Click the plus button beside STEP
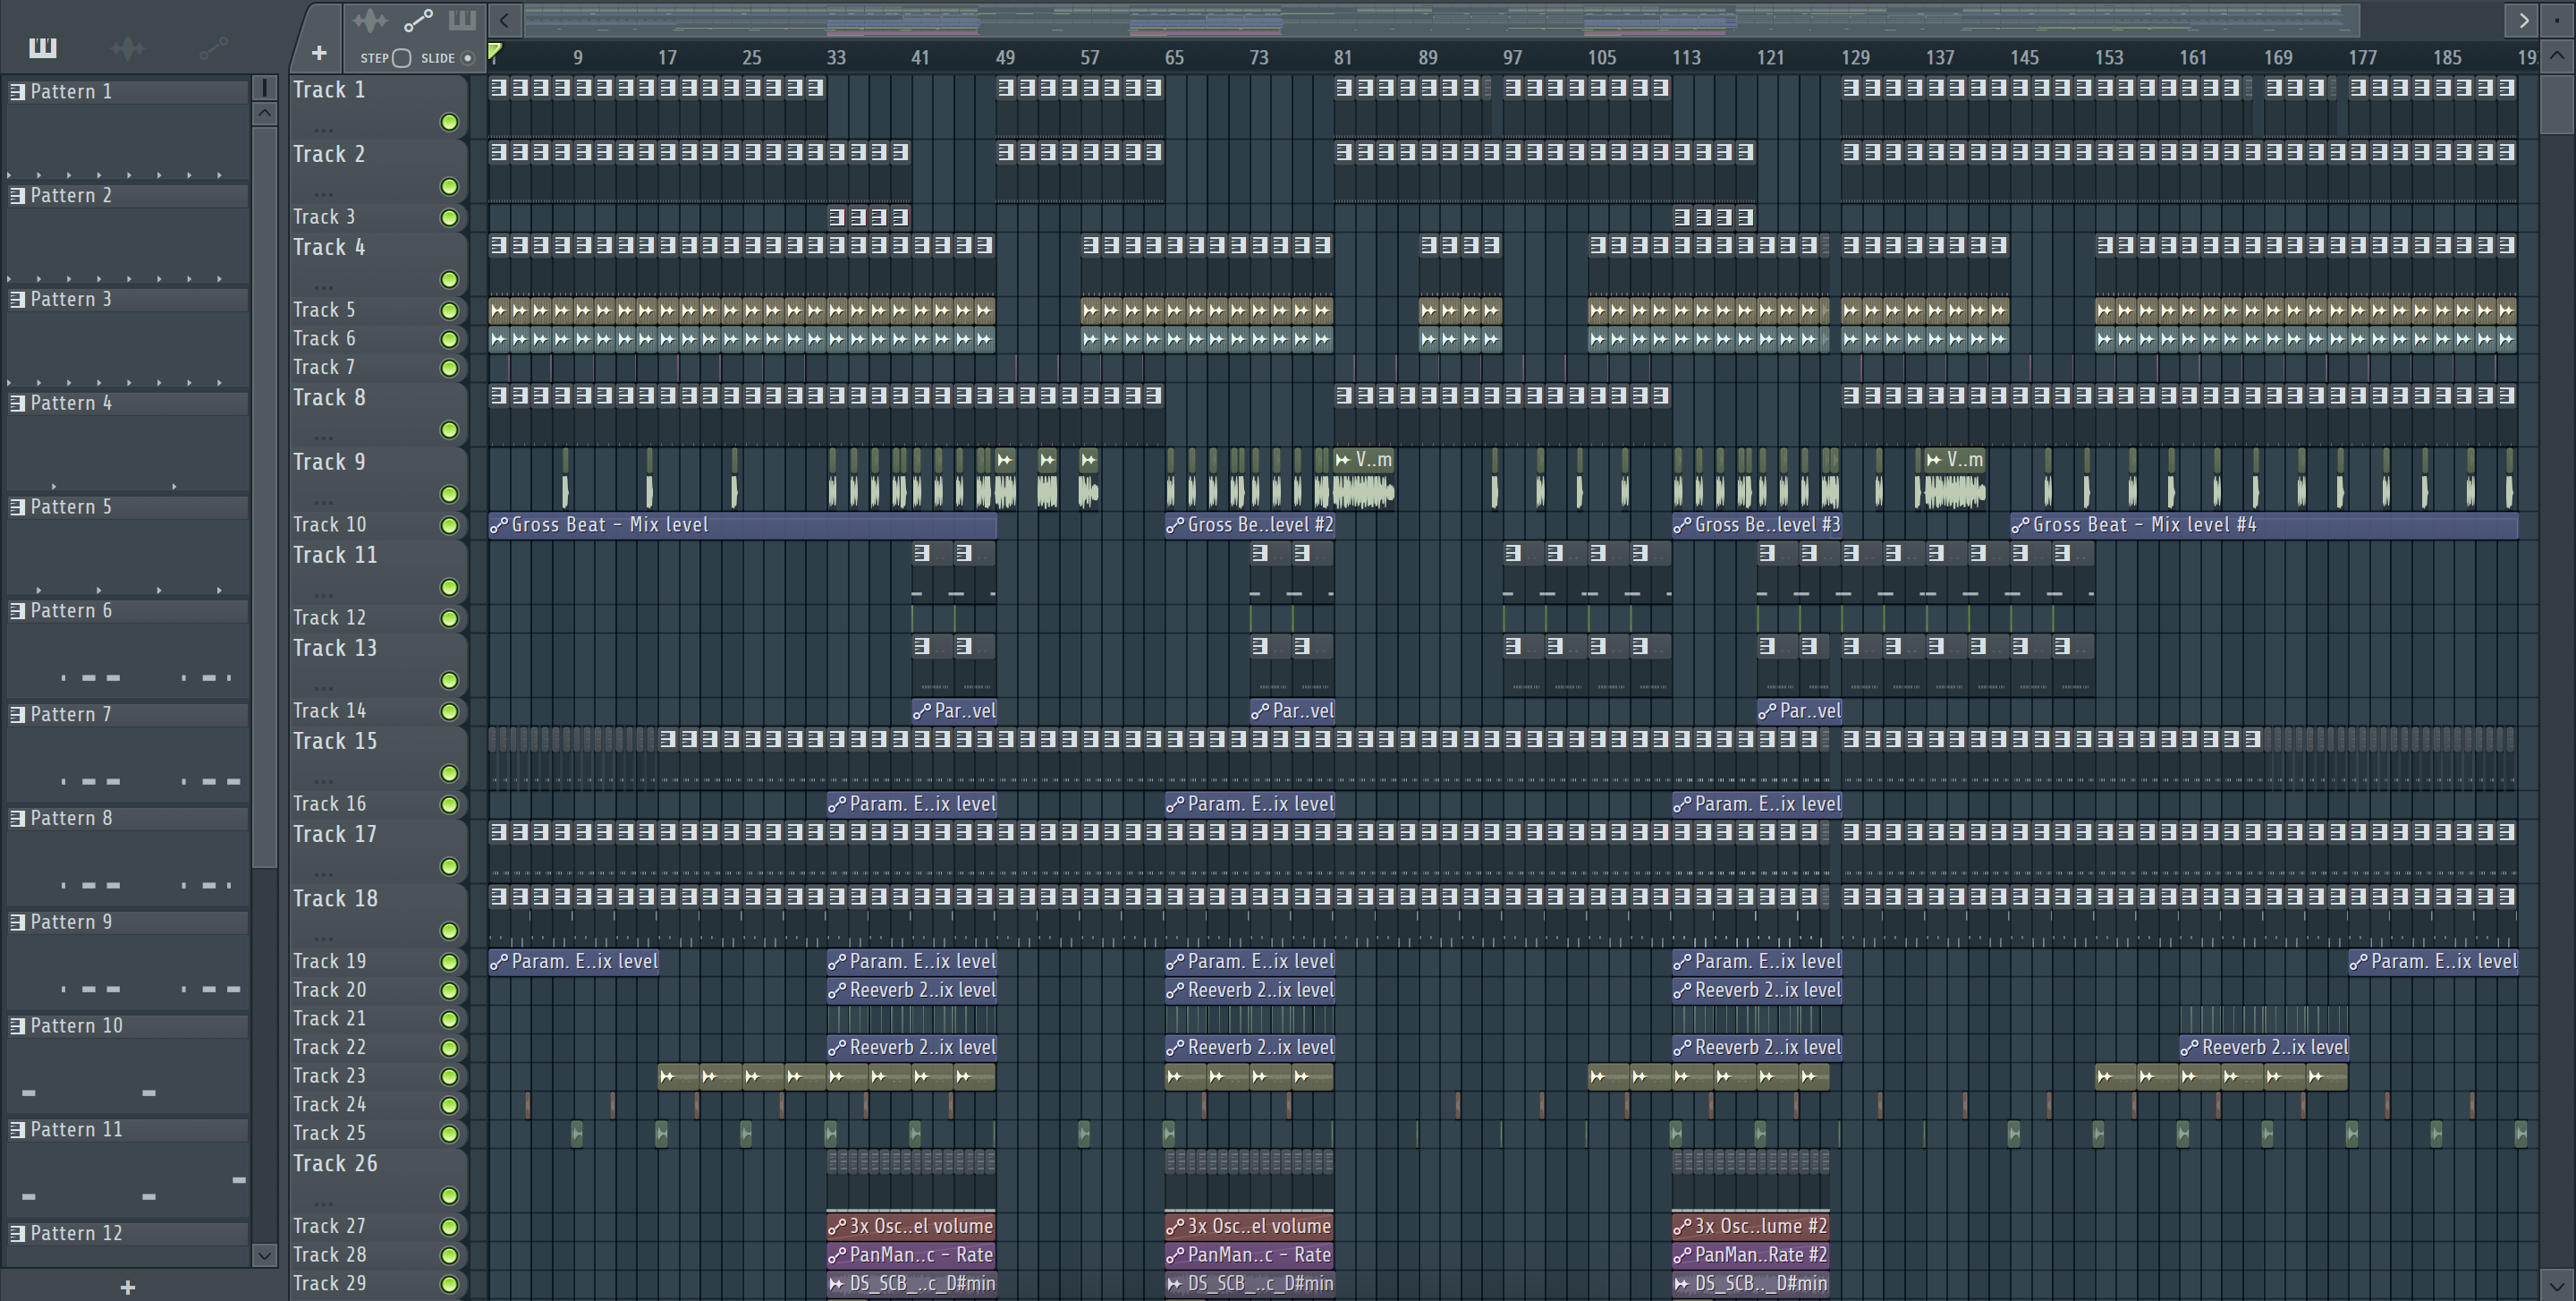 tap(319, 53)
